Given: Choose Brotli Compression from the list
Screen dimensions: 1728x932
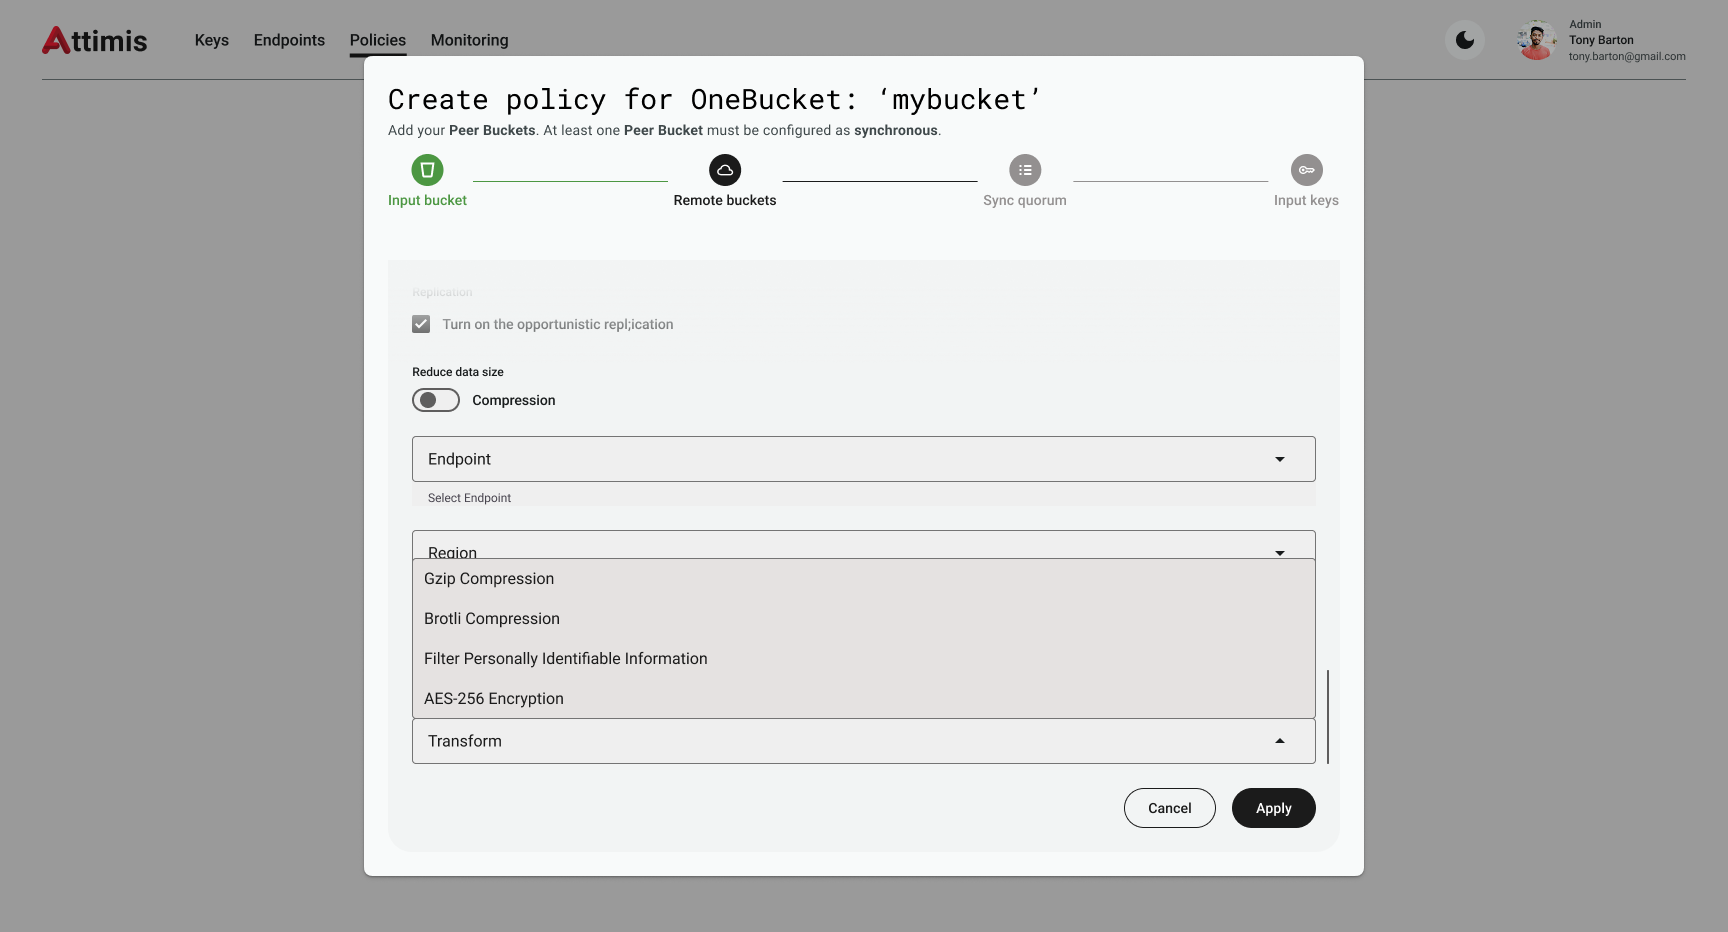Looking at the screenshot, I should [x=492, y=619].
